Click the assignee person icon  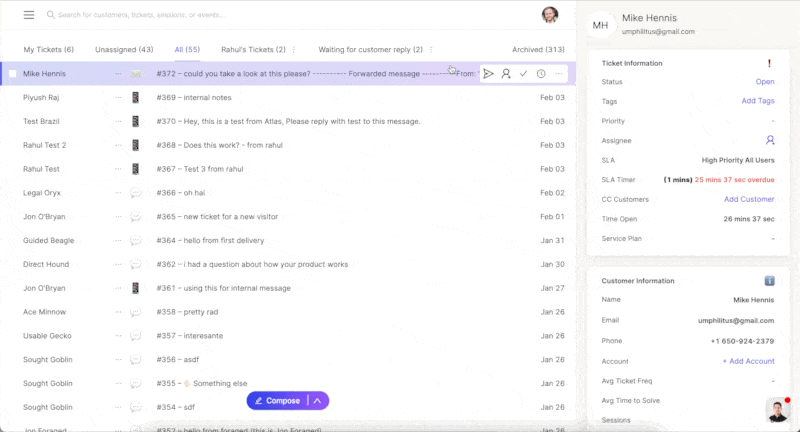pos(770,140)
